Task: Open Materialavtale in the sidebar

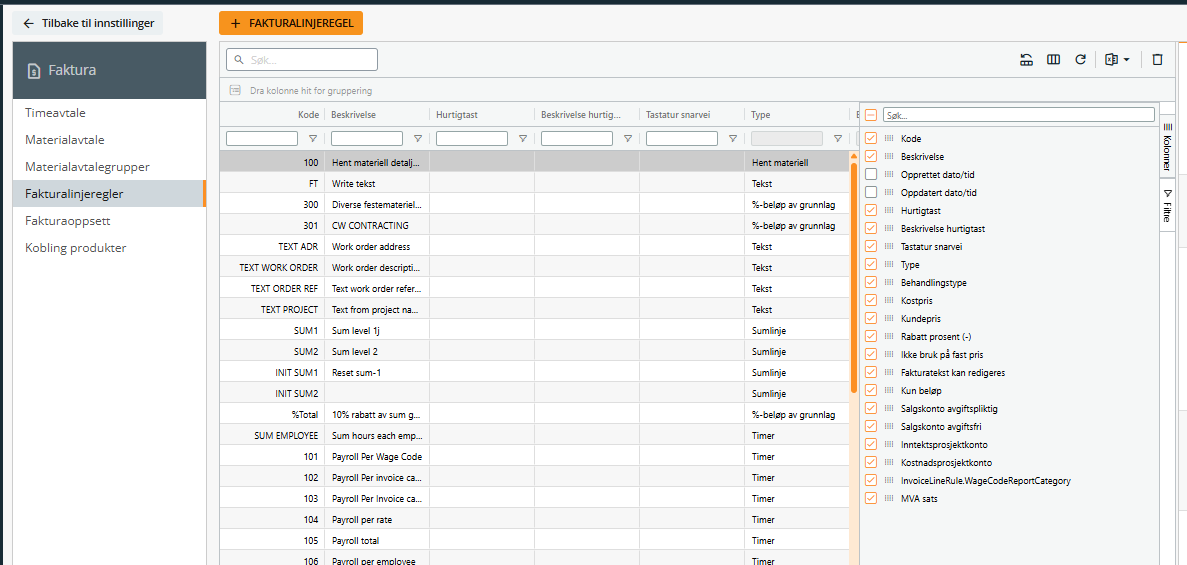Action: [x=109, y=140]
